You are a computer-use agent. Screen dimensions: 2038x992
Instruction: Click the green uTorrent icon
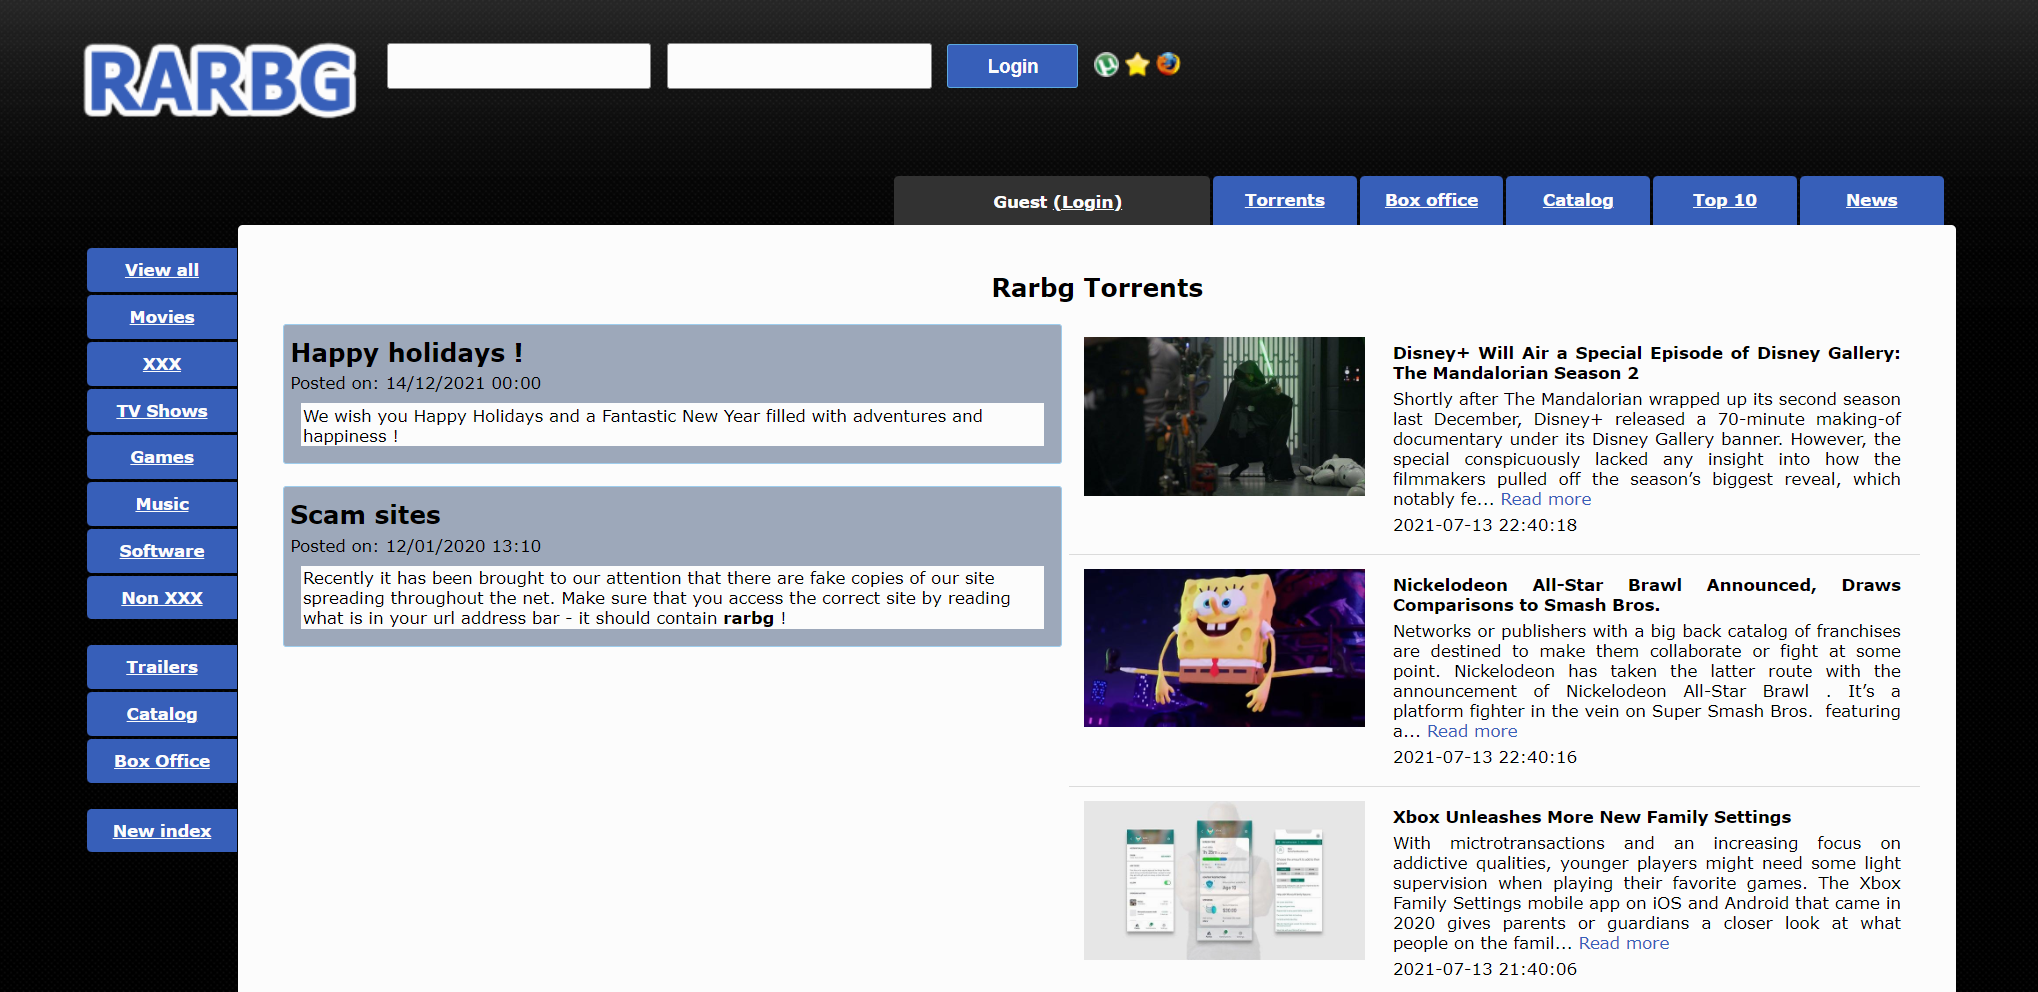[1106, 65]
